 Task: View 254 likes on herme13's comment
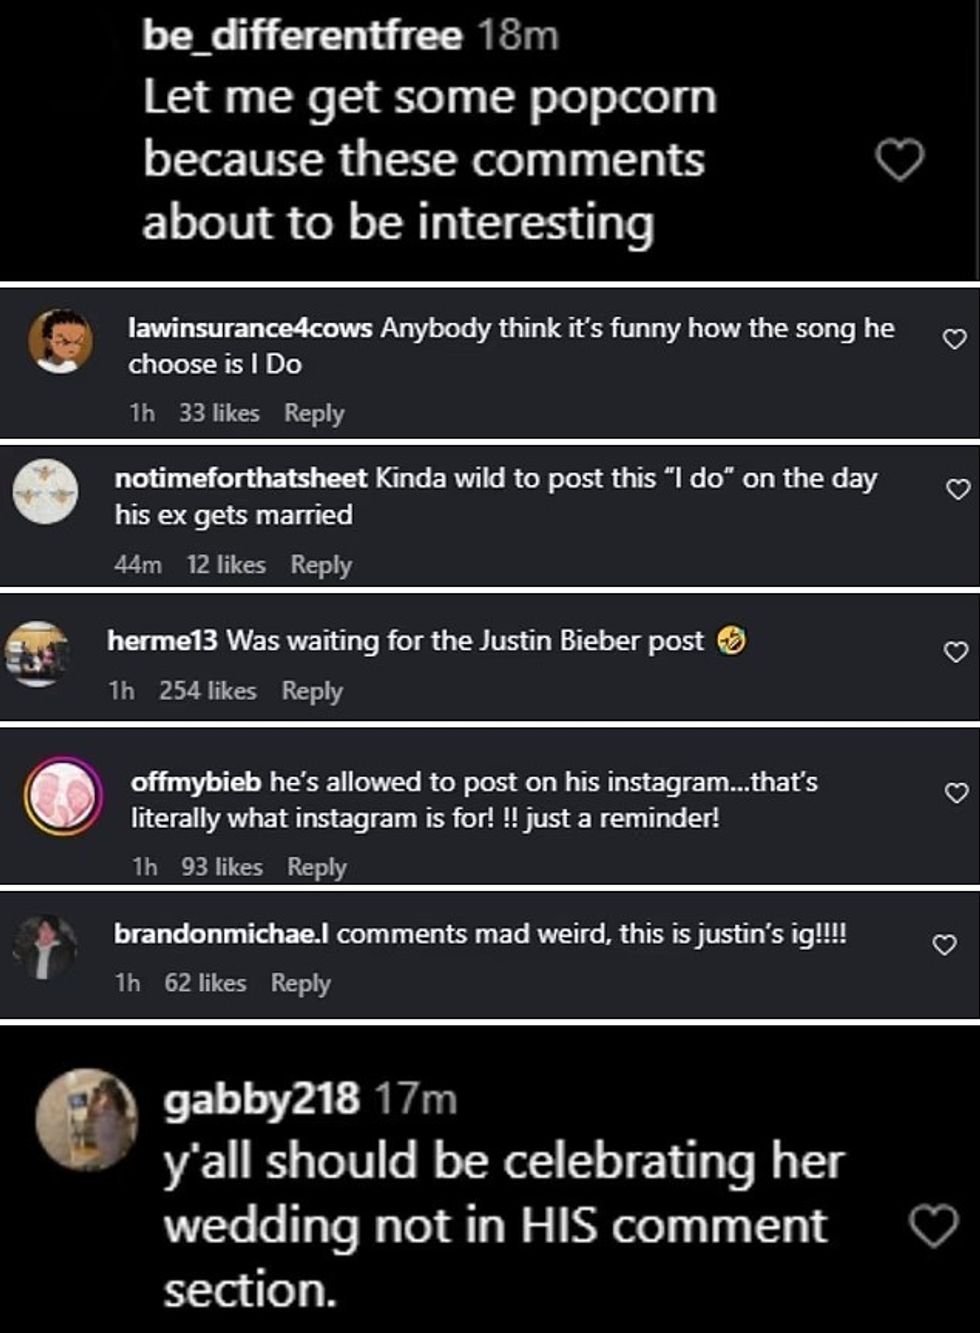coord(207,691)
